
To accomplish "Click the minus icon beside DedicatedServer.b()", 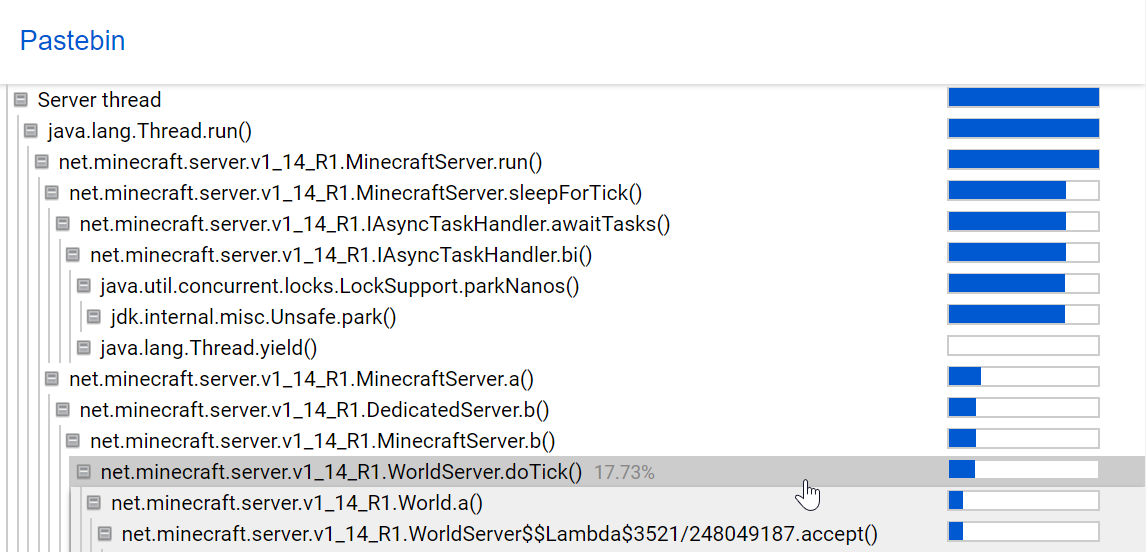I will [62, 410].
